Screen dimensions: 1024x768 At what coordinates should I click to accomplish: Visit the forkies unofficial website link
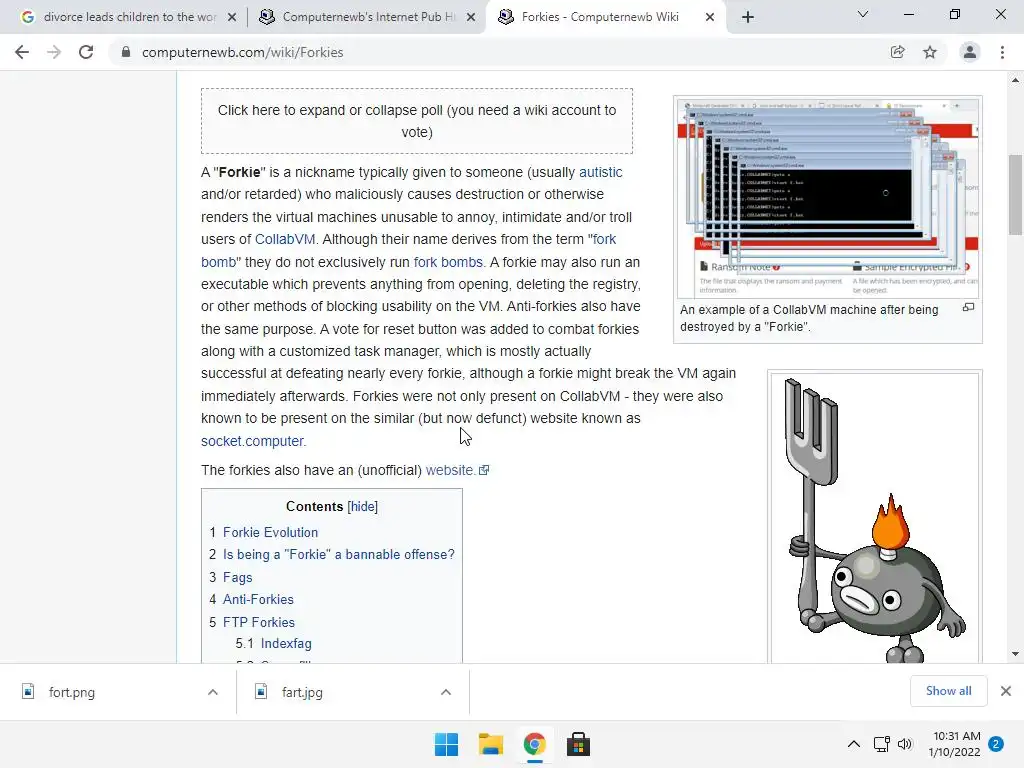click(456, 470)
